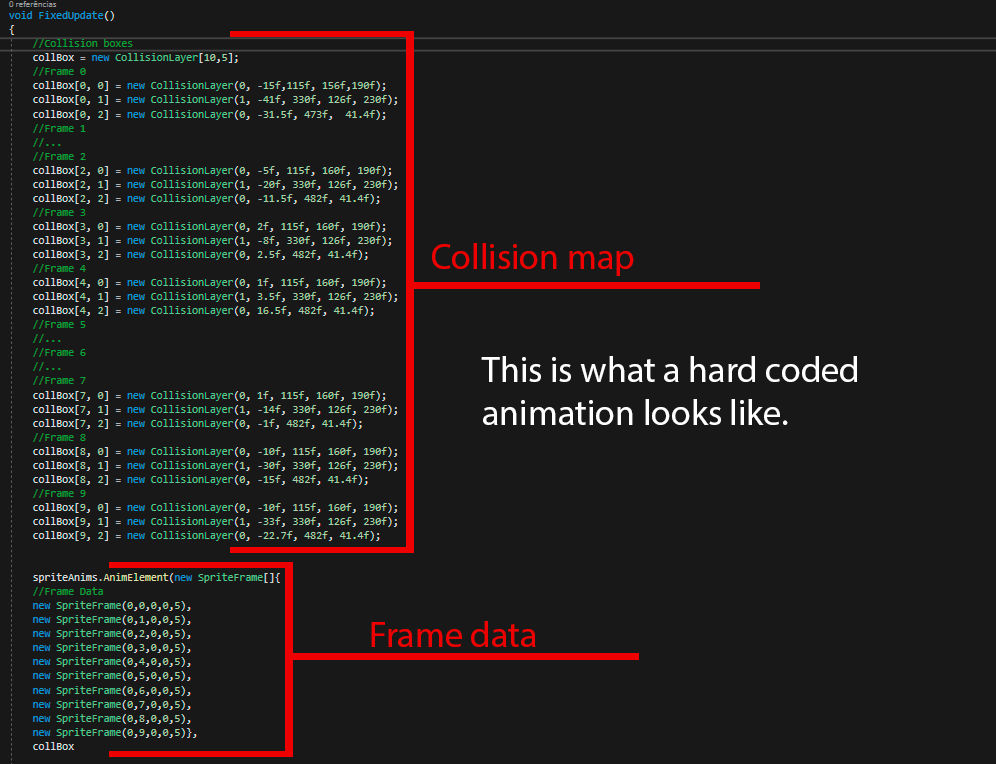
Task: Select the '//Collision boxes' comment line
Action: pos(83,43)
